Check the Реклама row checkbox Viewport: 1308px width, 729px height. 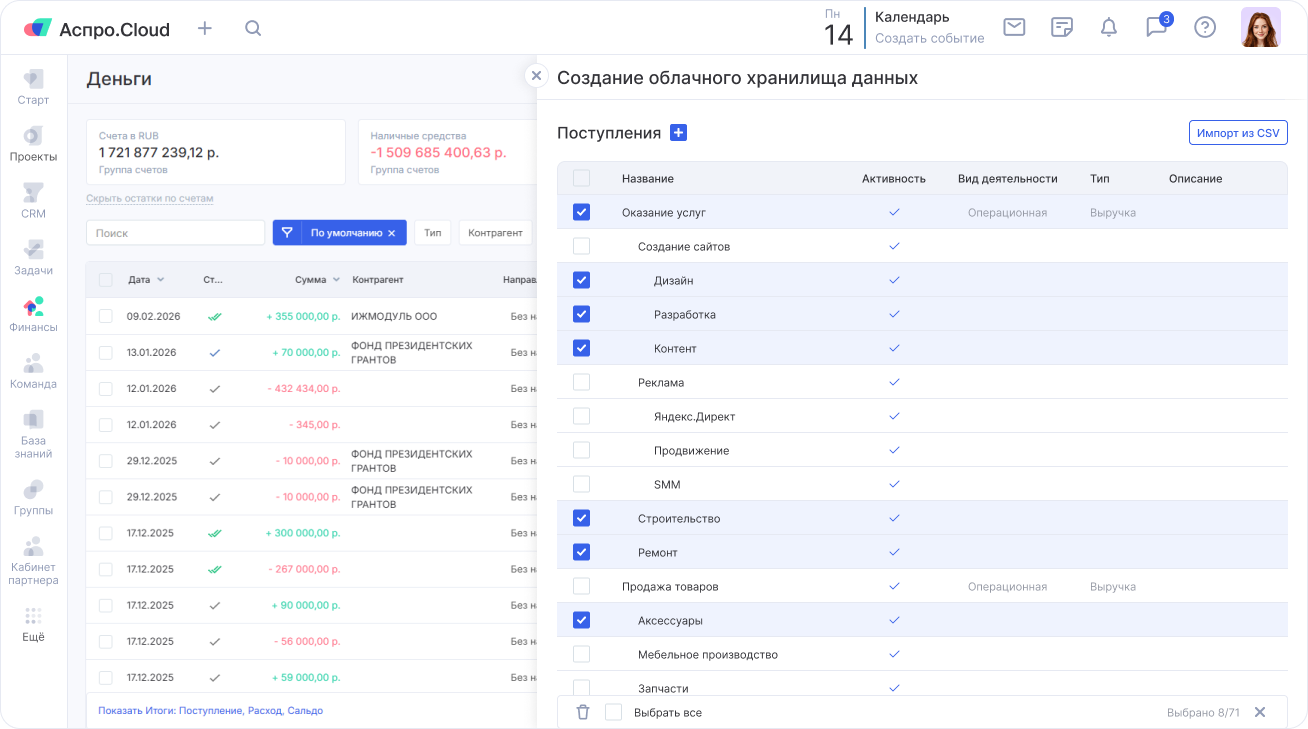pyautogui.click(x=581, y=382)
